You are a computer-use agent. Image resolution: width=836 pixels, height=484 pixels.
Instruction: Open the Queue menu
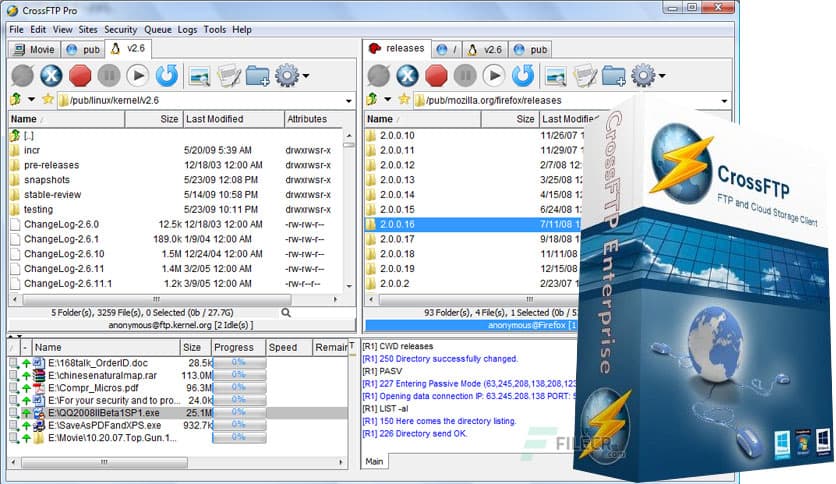[x=157, y=30]
